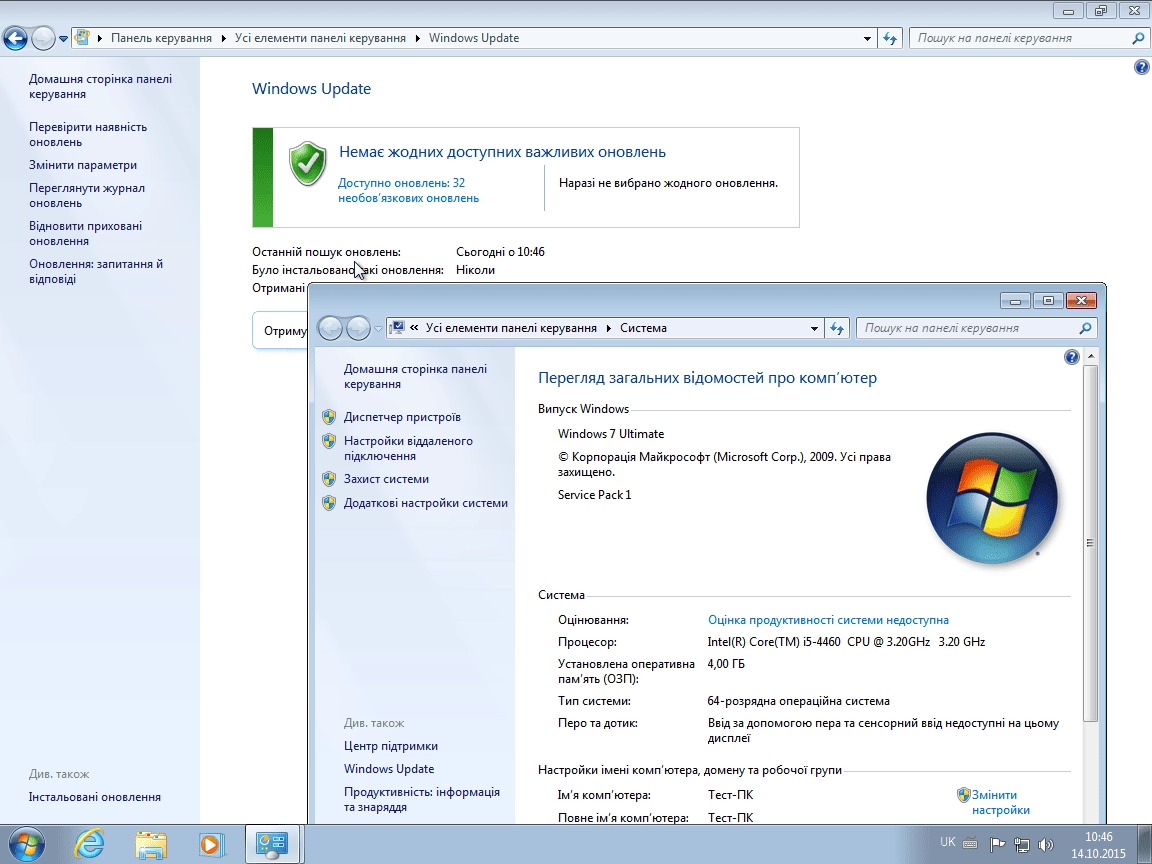
Task: Select 'Система' breadcrumb segment
Action: [644, 328]
